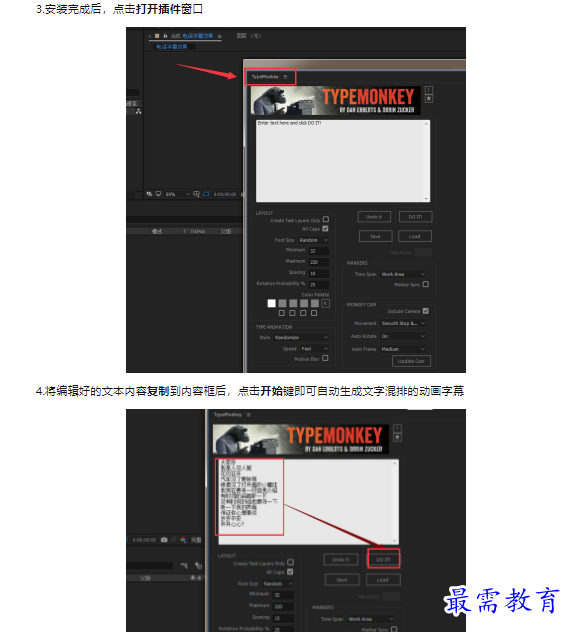Screen dimensions: 568x632
Task: Select the 图层 (无) layer tab
Action: [248, 36]
